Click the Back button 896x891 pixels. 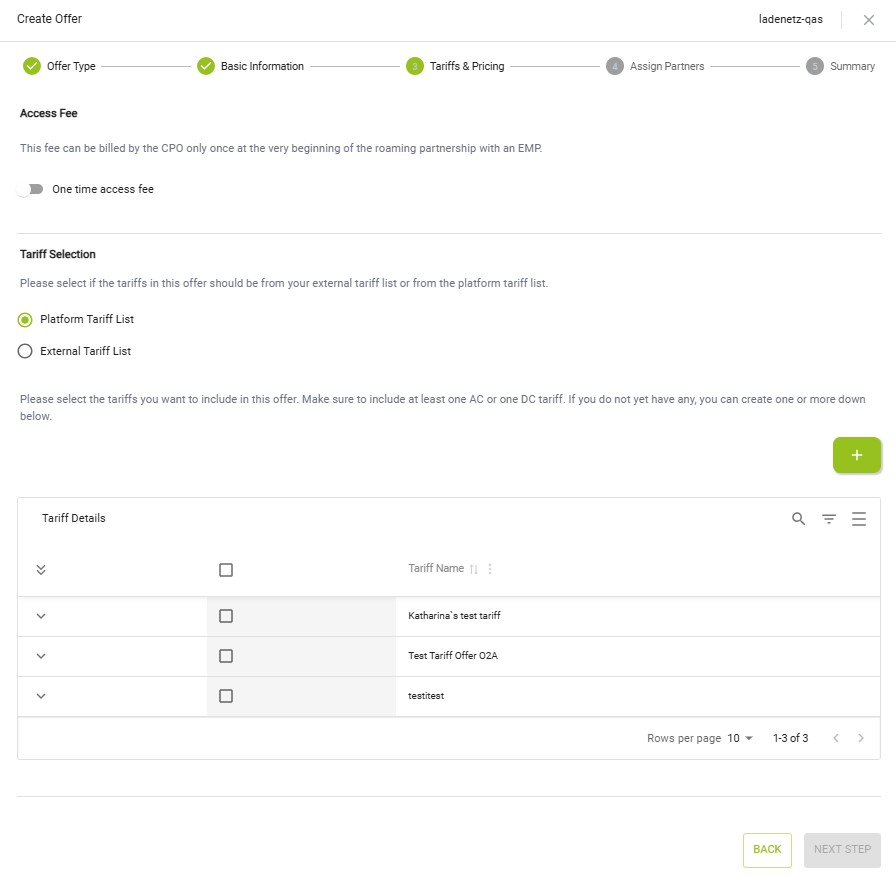pos(767,849)
